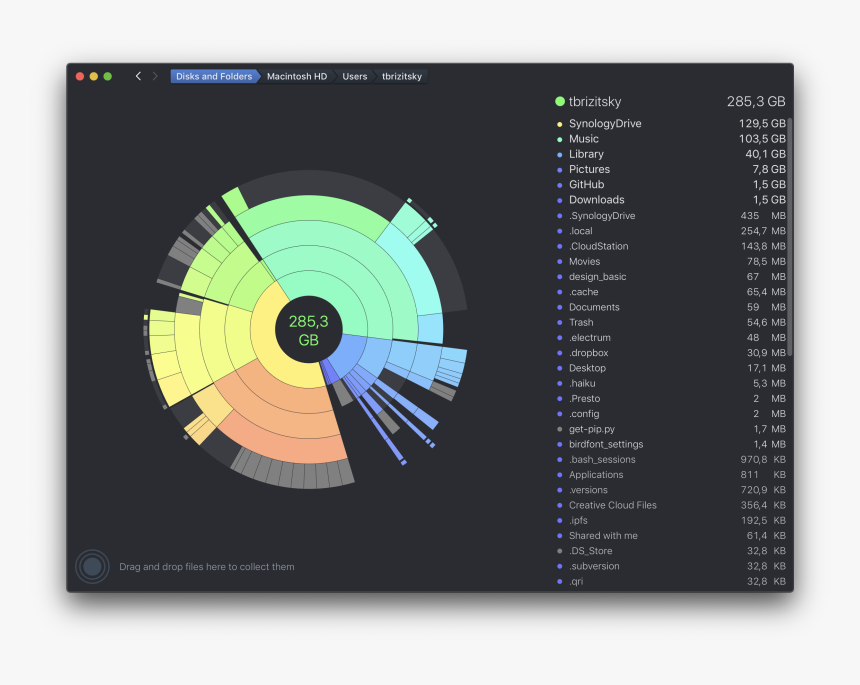Screen dimensions: 860x685
Task: Select the Movies entry in the sidebar
Action: [x=583, y=261]
